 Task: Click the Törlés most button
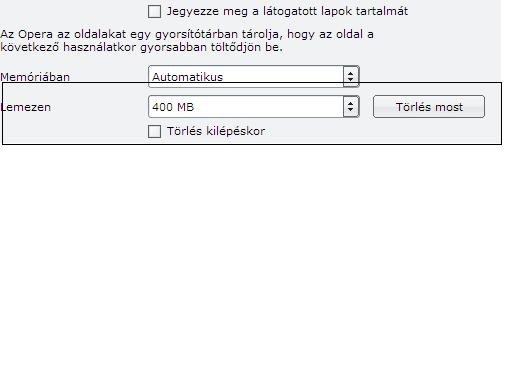429,107
